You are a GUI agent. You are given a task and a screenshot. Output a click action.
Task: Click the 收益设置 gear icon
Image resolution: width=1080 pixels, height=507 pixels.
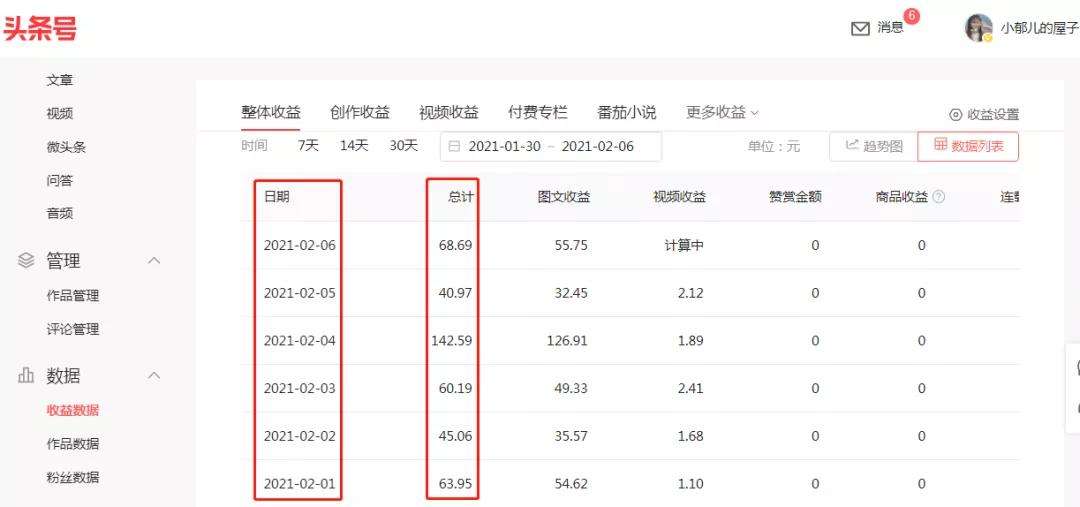coord(955,115)
